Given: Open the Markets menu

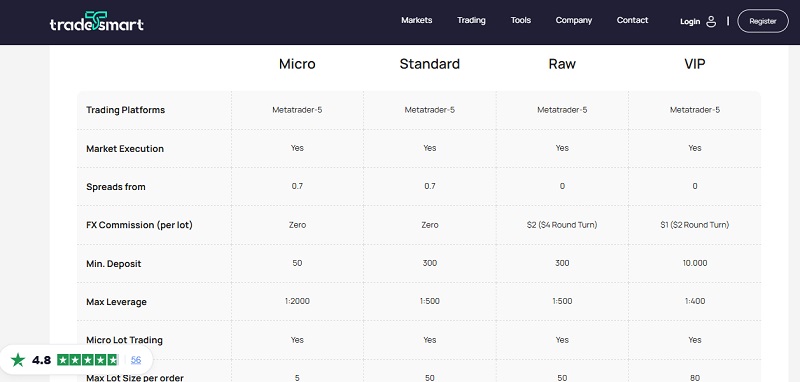Looking at the screenshot, I should tap(416, 20).
